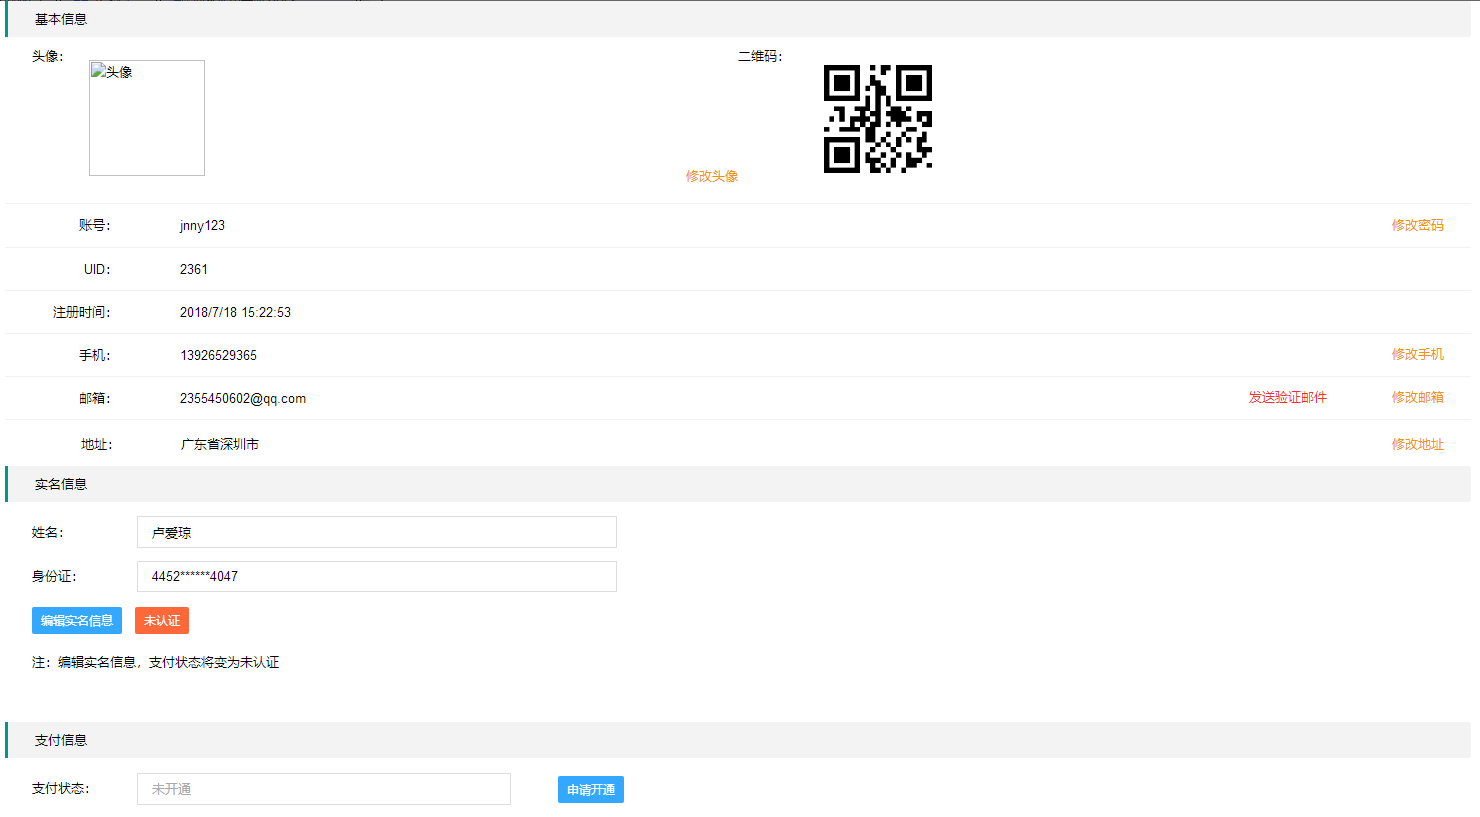Click the orange 未认证 button
The width and height of the screenshot is (1480, 817).
point(162,621)
